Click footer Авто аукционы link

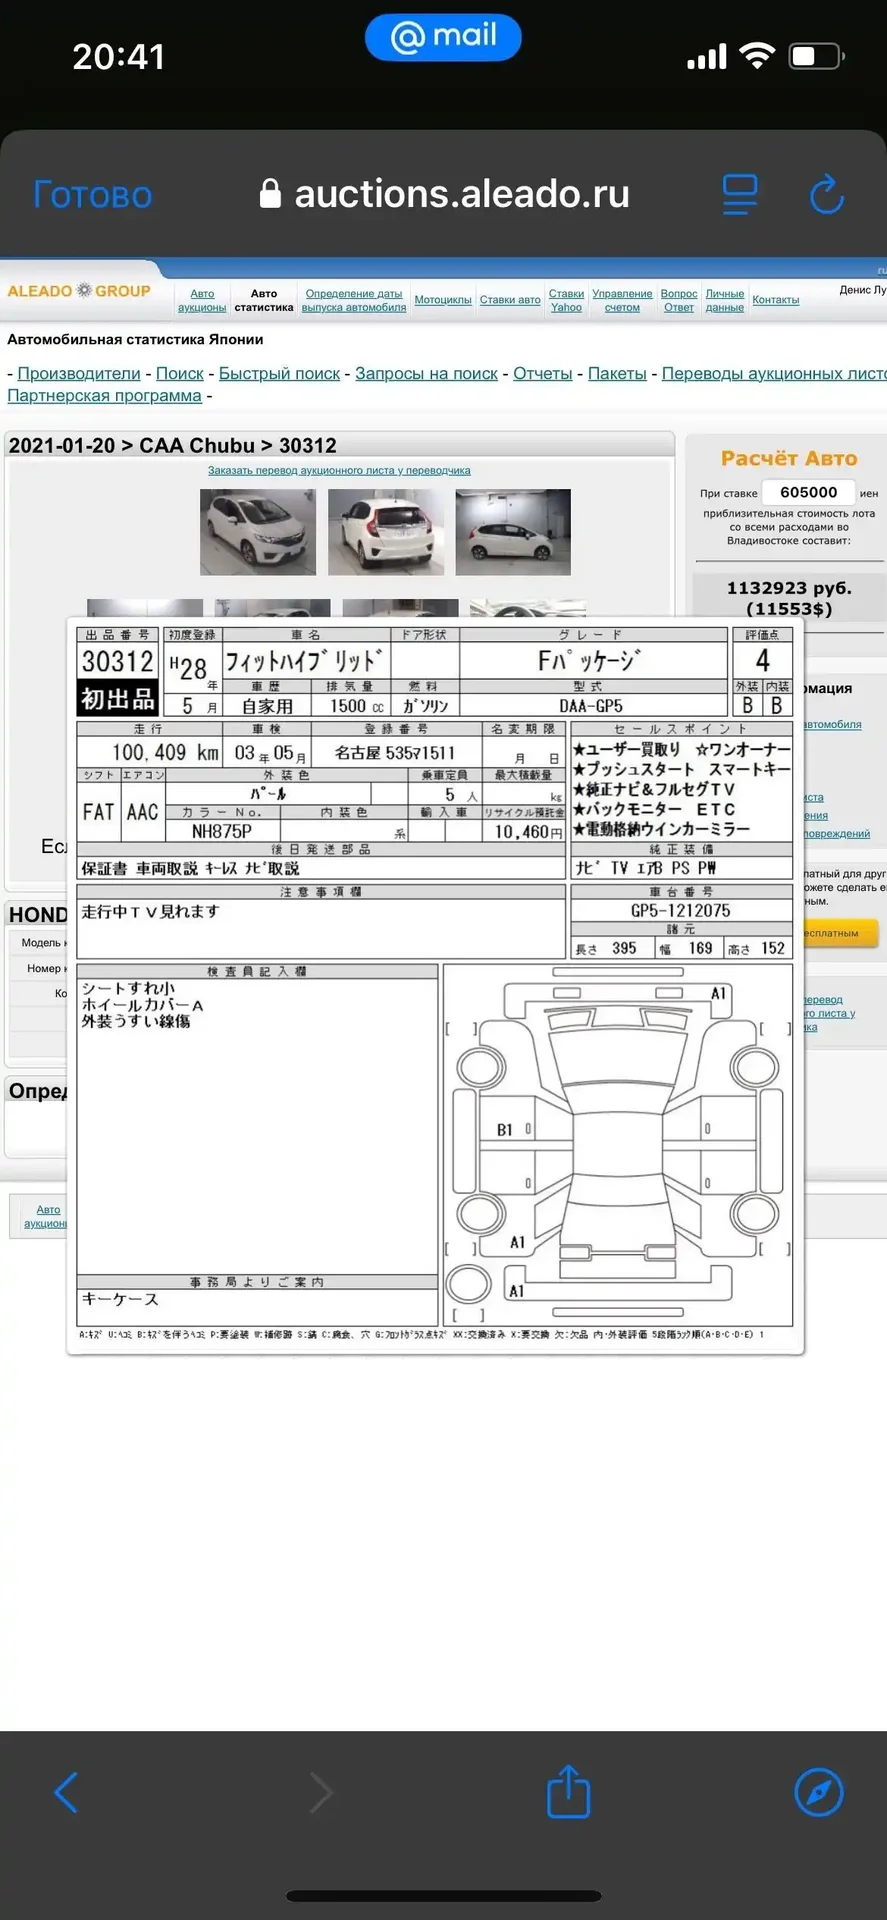pos(46,1217)
